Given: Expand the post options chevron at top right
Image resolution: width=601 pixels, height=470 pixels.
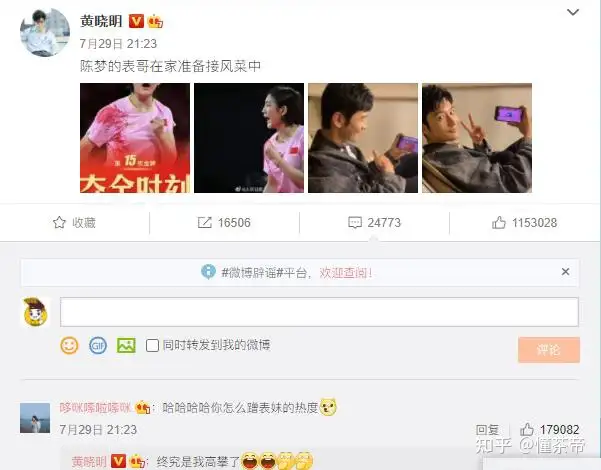Looking at the screenshot, I should [x=573, y=12].
